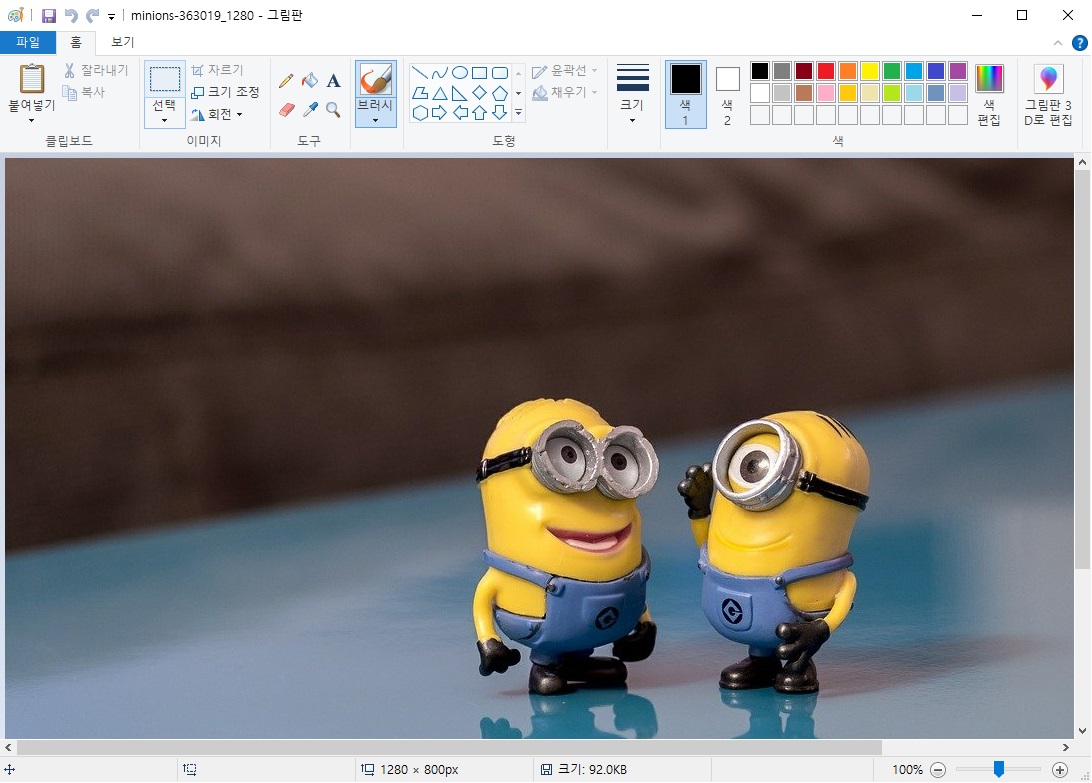
Task: Choose the Rounded rectangle shape
Action: 499,72
